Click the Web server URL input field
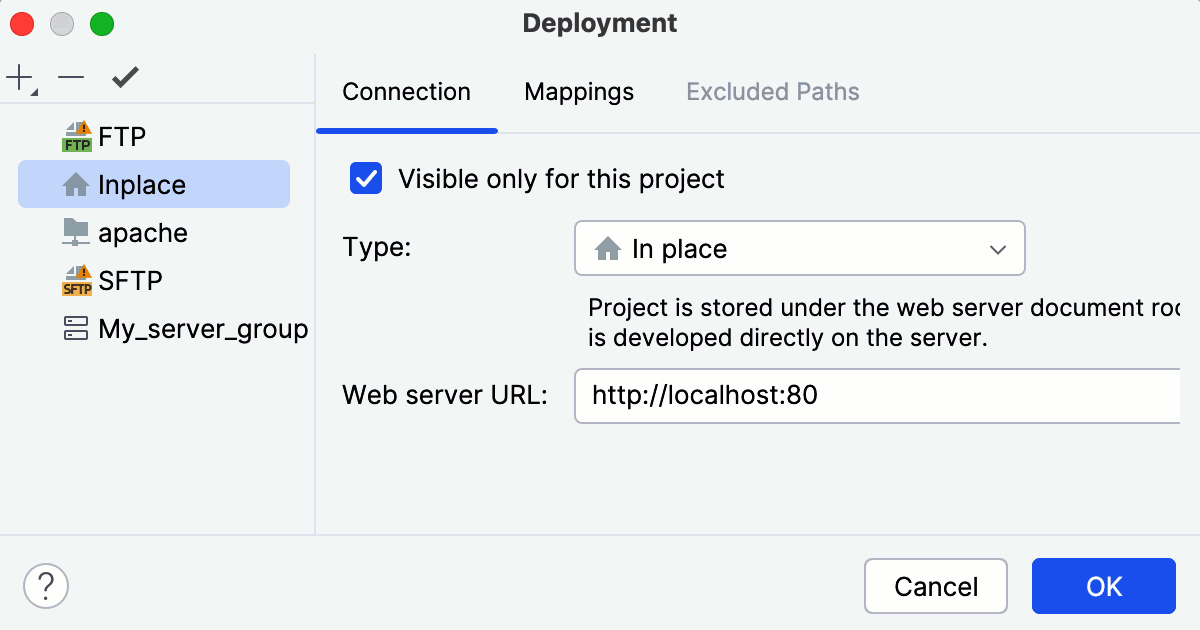Viewport: 1200px width, 630px height. [x=878, y=396]
